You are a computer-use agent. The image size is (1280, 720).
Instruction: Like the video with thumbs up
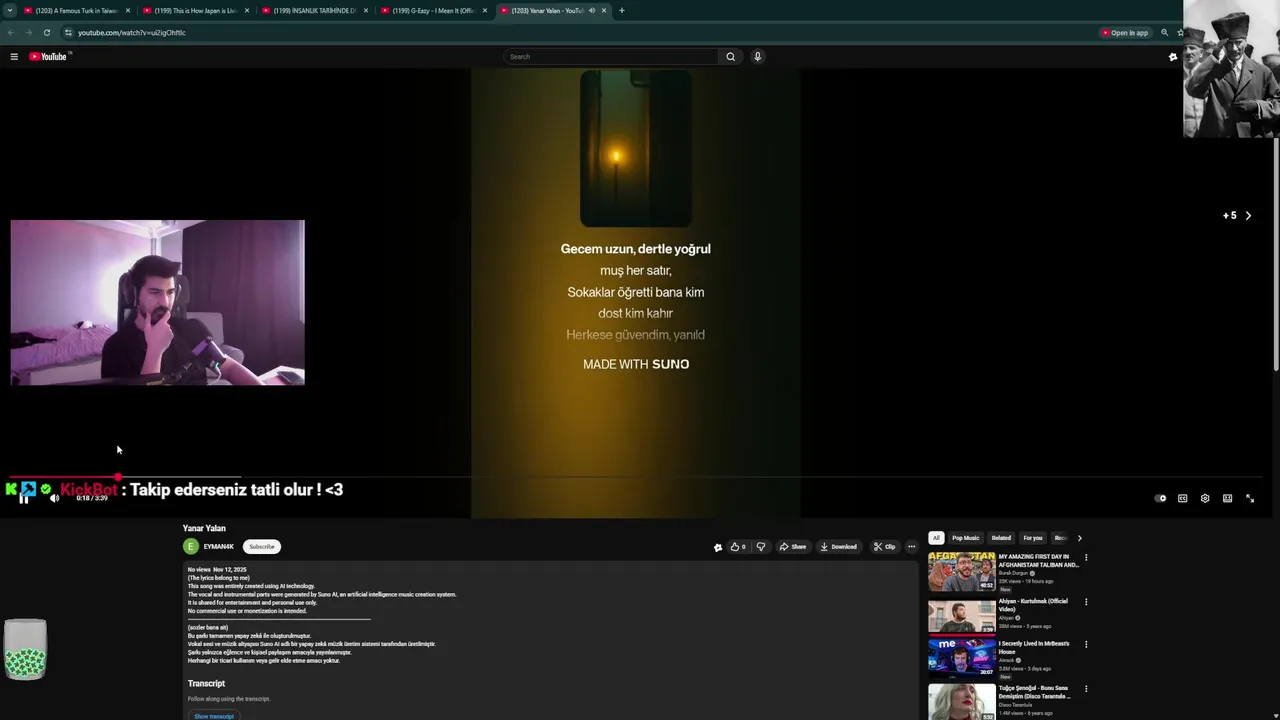(738, 547)
